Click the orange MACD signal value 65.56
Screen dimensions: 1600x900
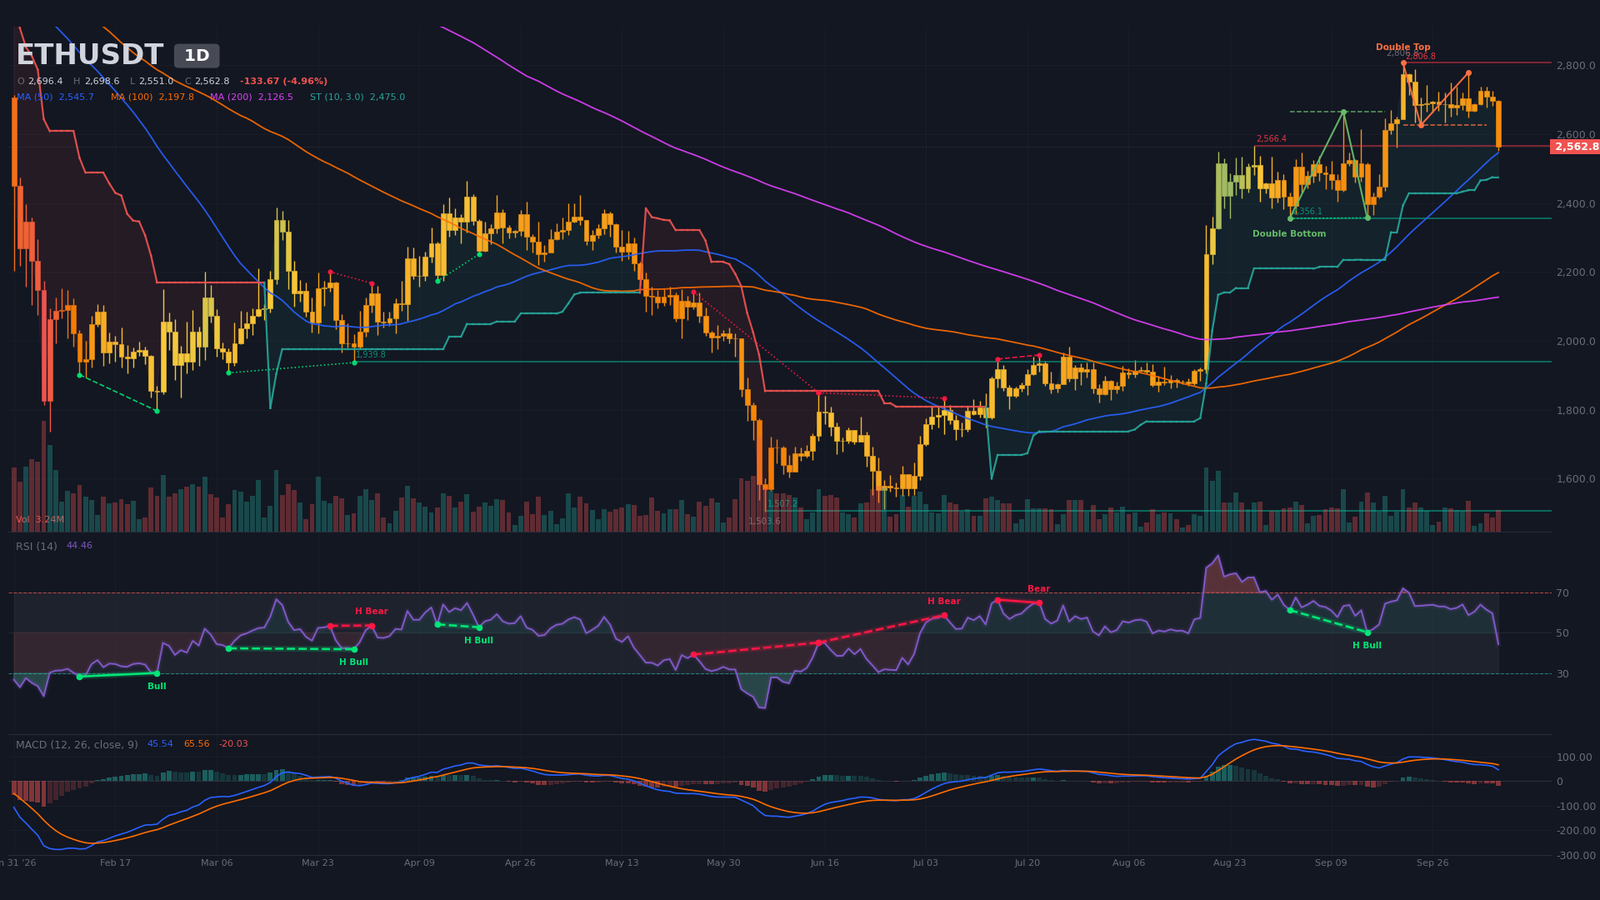tap(197, 744)
